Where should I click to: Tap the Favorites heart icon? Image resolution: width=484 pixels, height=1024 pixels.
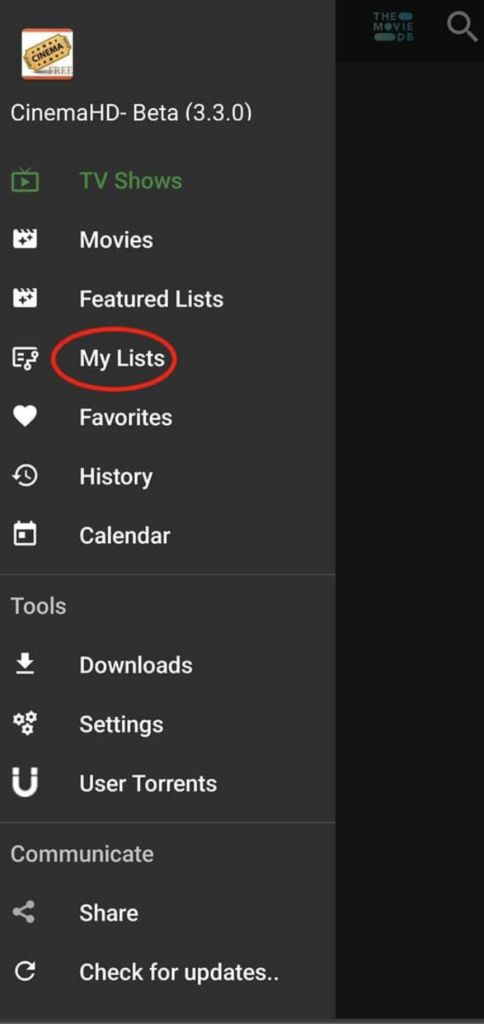tap(25, 417)
